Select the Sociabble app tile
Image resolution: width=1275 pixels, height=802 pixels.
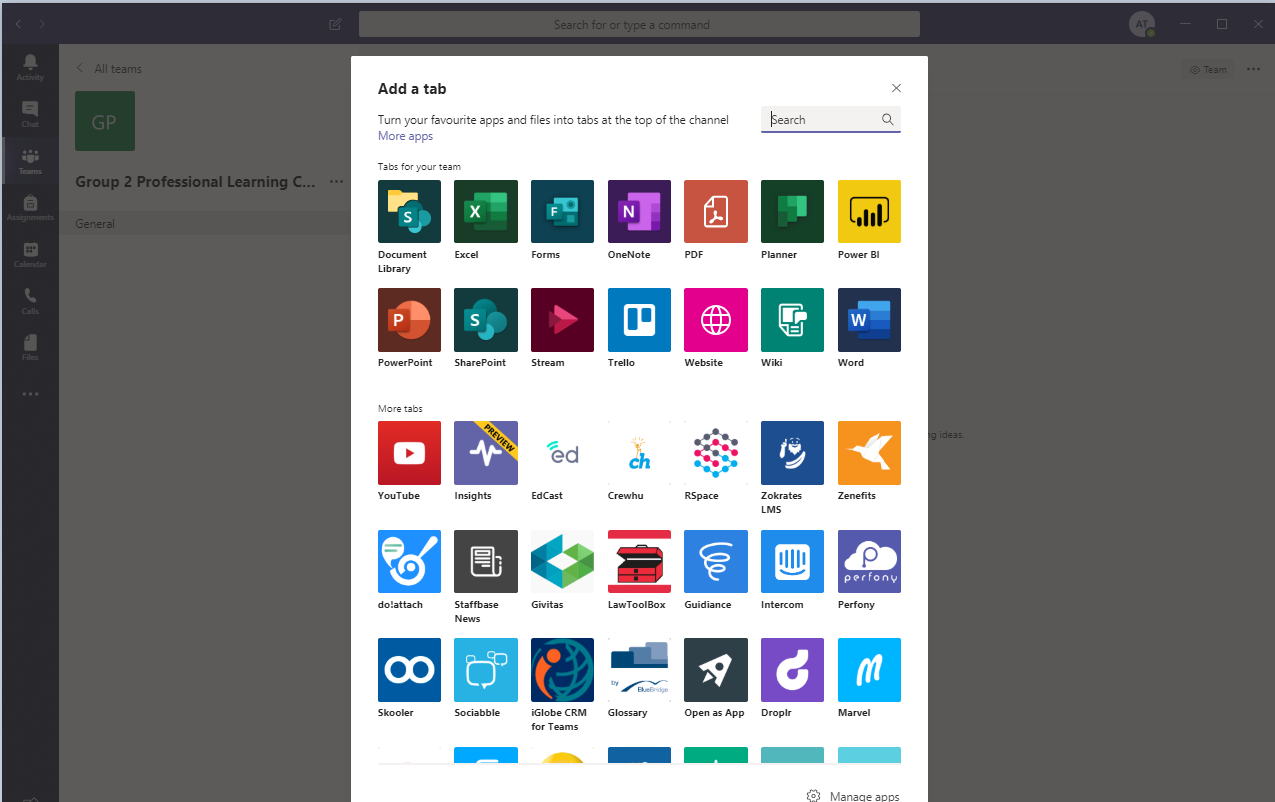[486, 670]
